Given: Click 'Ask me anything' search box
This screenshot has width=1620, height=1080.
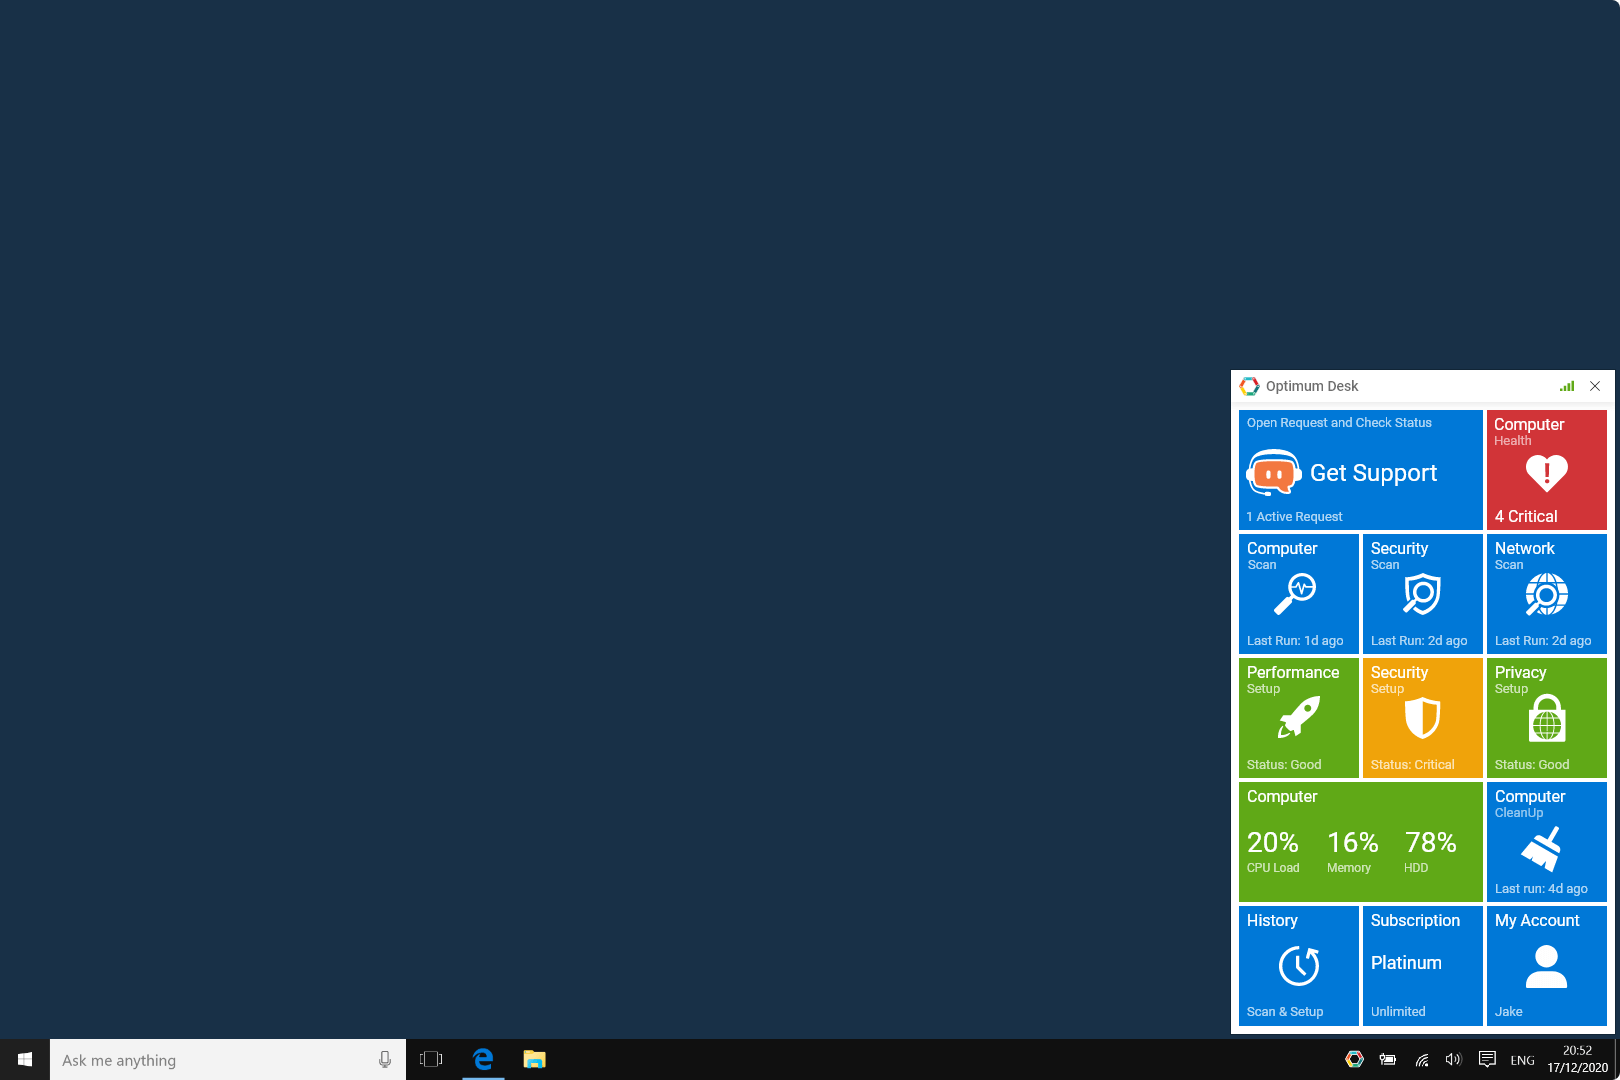Looking at the screenshot, I should pyautogui.click(x=228, y=1059).
